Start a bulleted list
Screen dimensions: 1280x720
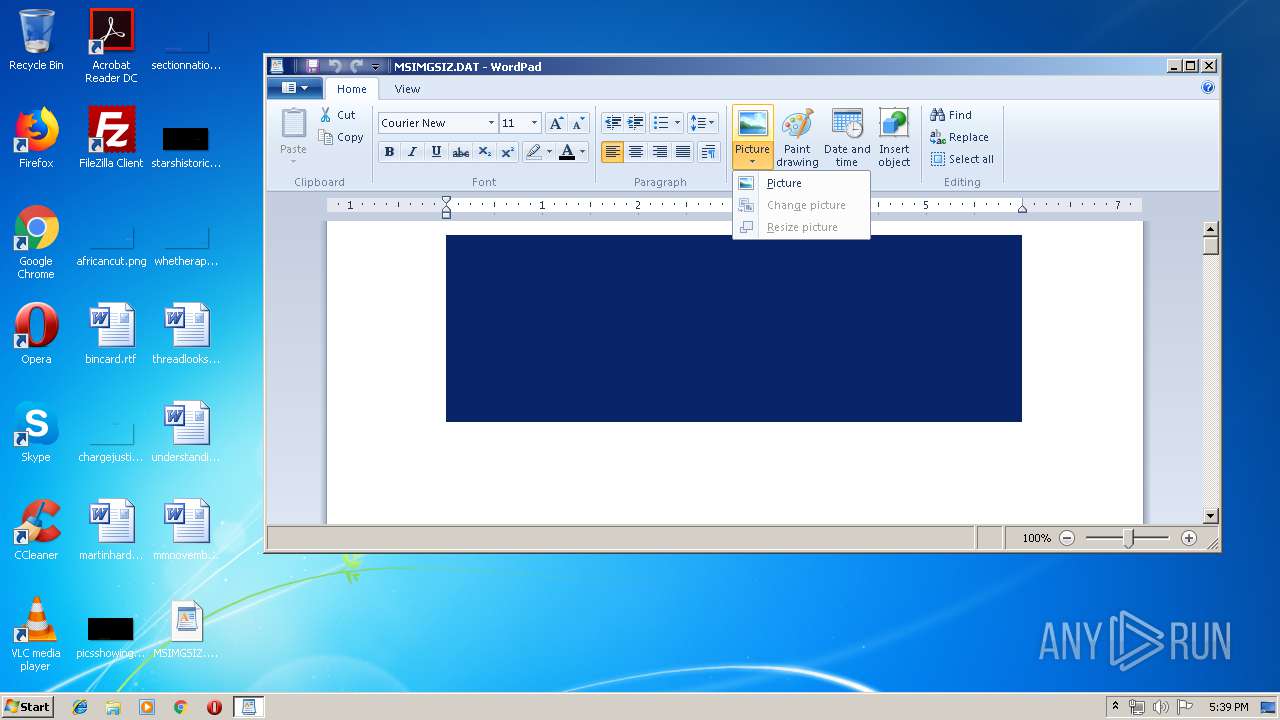(660, 123)
